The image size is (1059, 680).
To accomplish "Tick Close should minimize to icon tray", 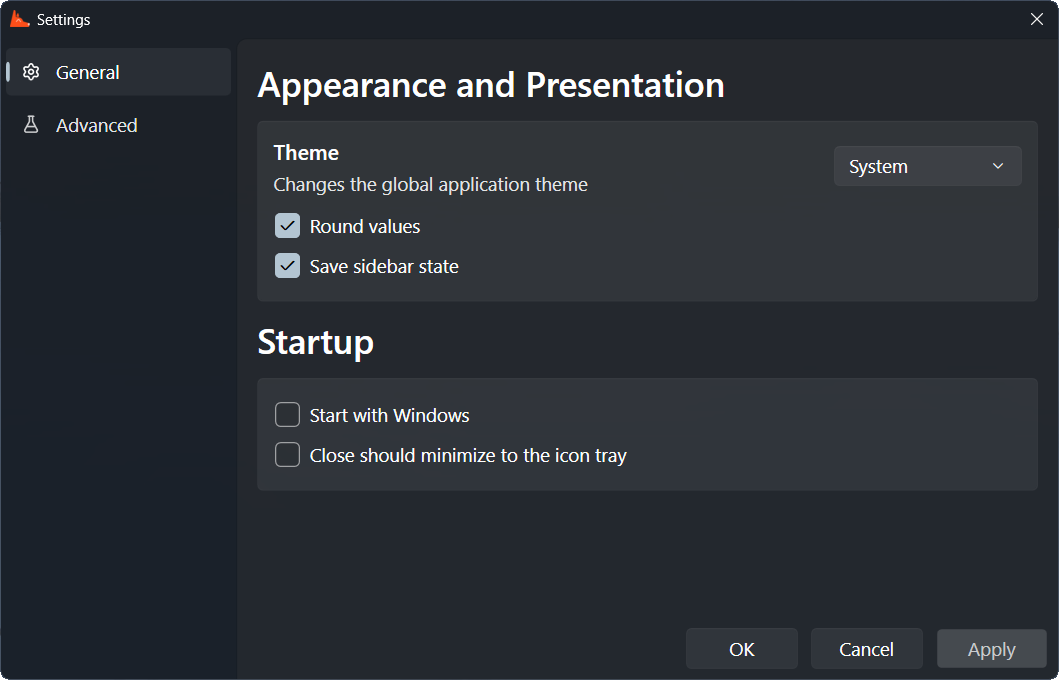I will pyautogui.click(x=287, y=454).
